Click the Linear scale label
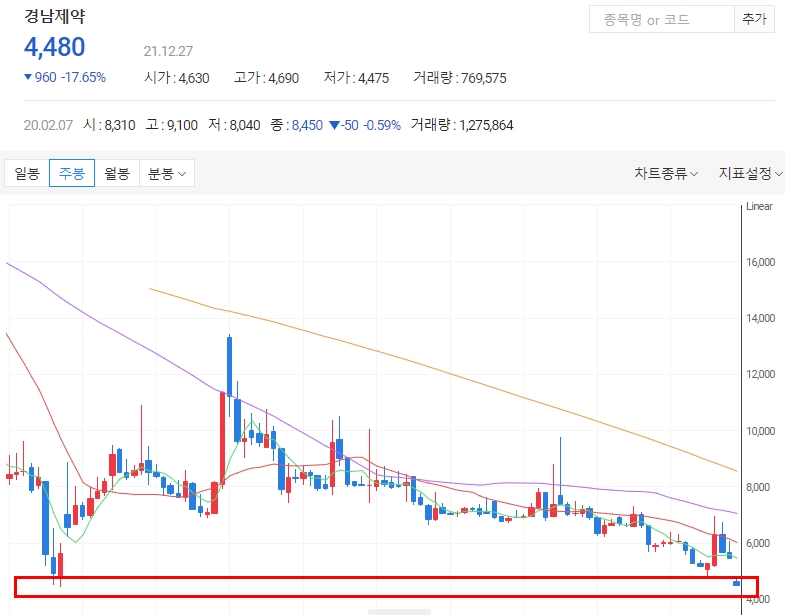 point(759,206)
